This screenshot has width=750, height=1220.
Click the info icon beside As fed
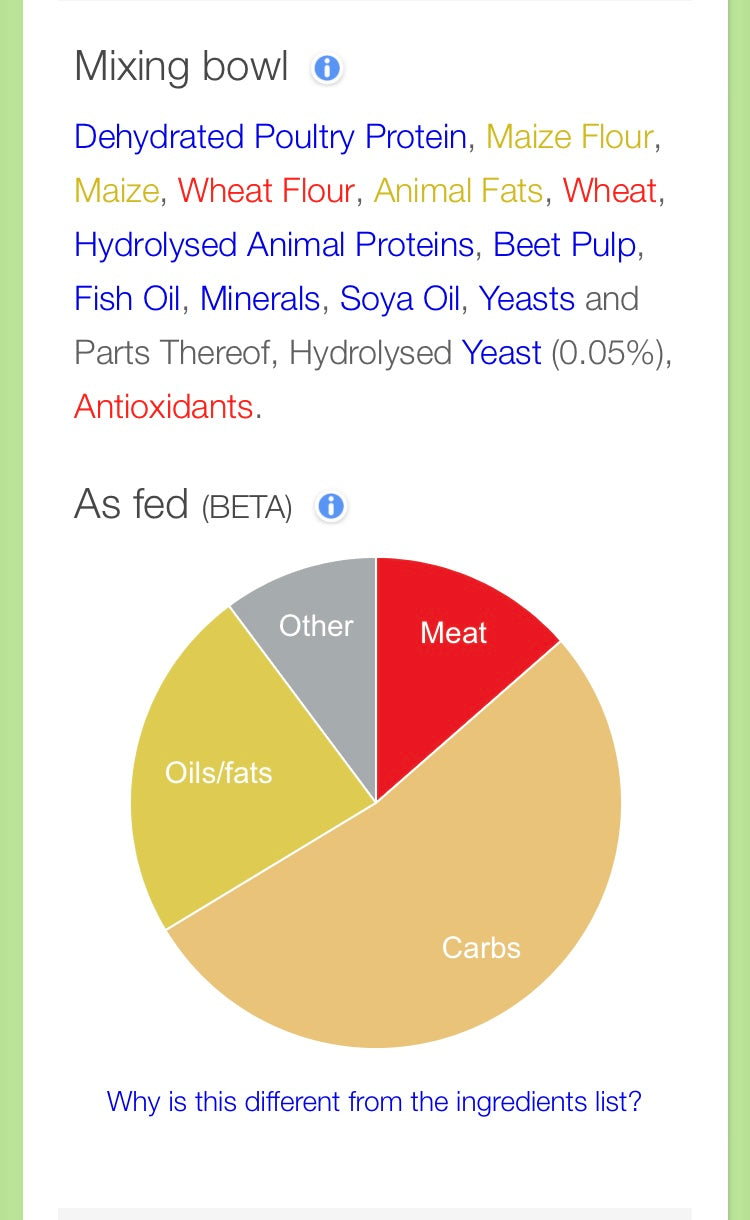pos(330,507)
